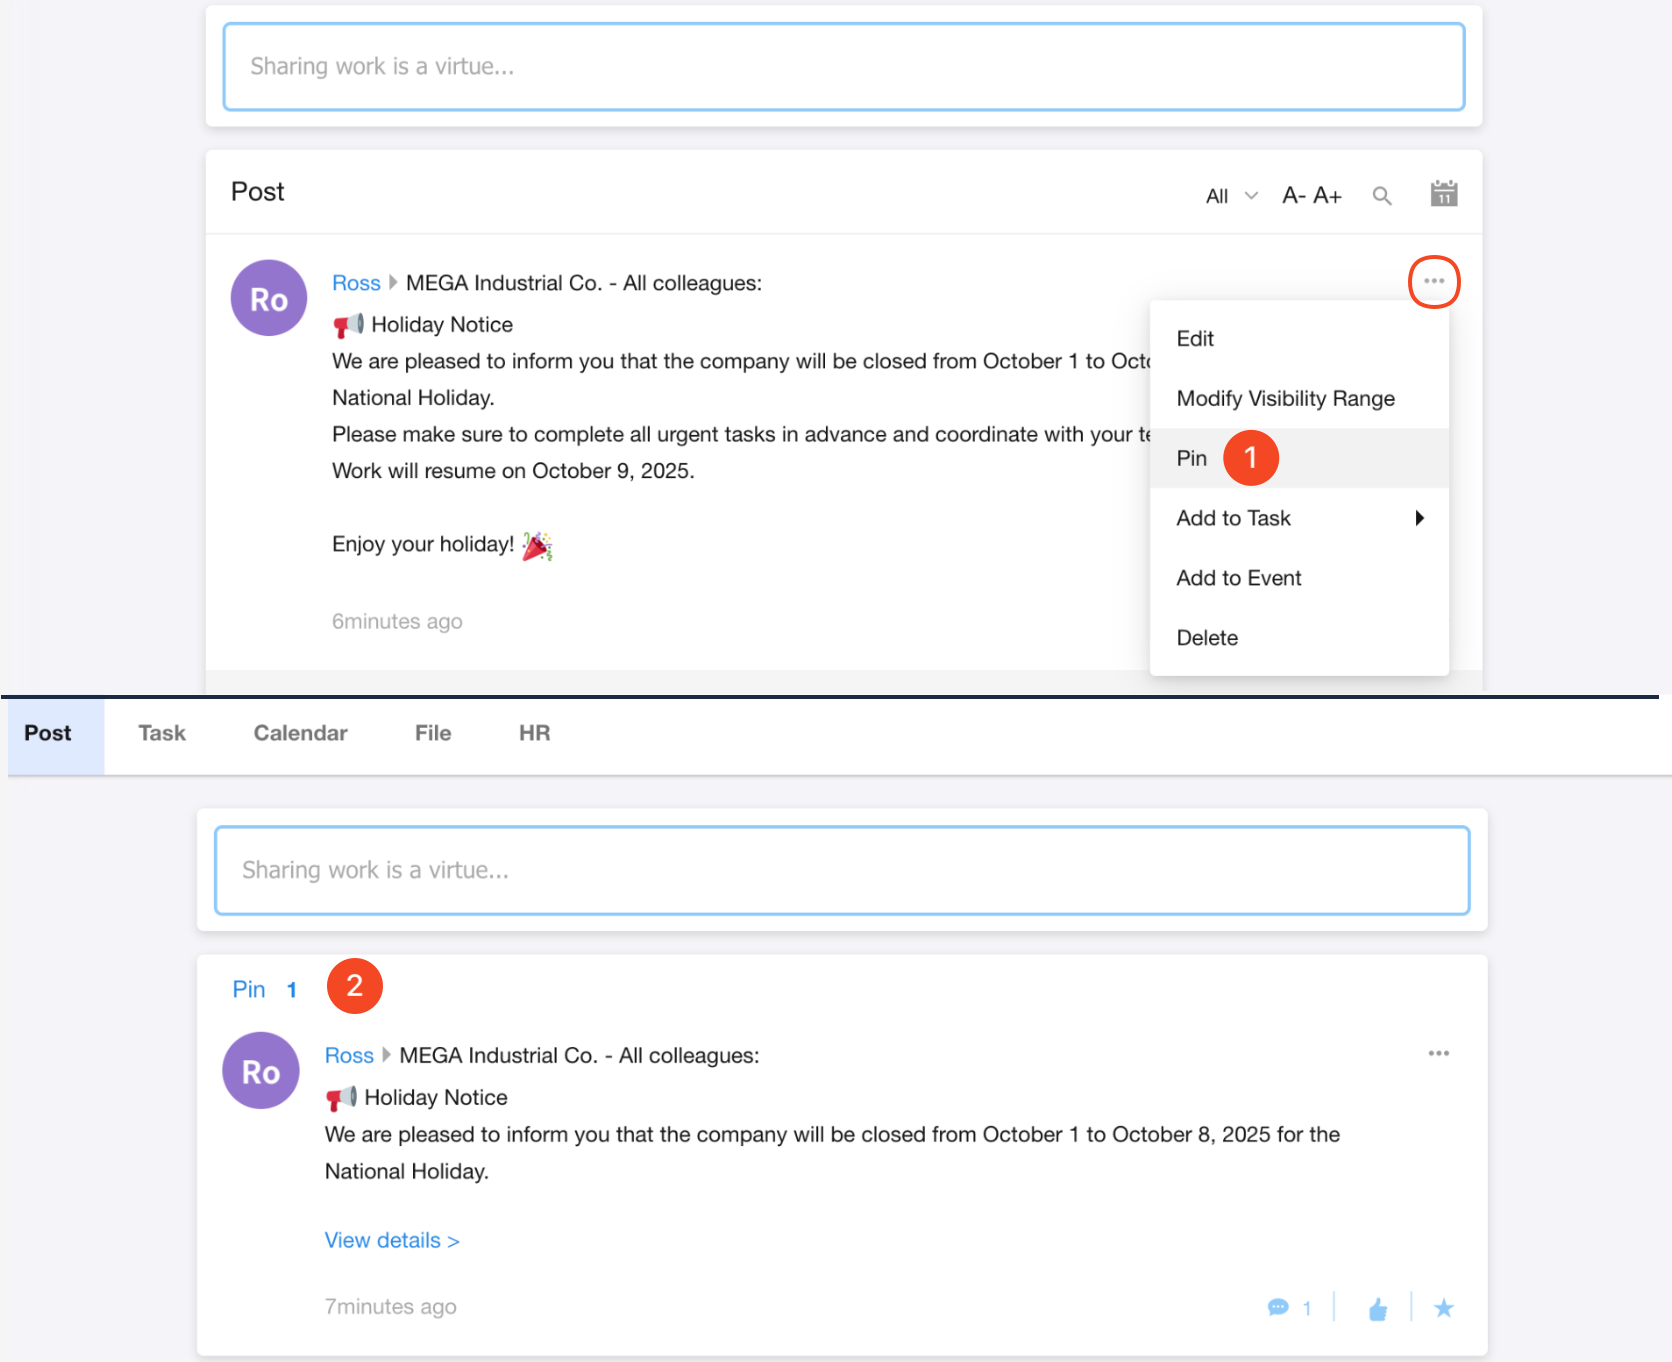Open the circled three-dot menu on top post

click(x=1433, y=282)
